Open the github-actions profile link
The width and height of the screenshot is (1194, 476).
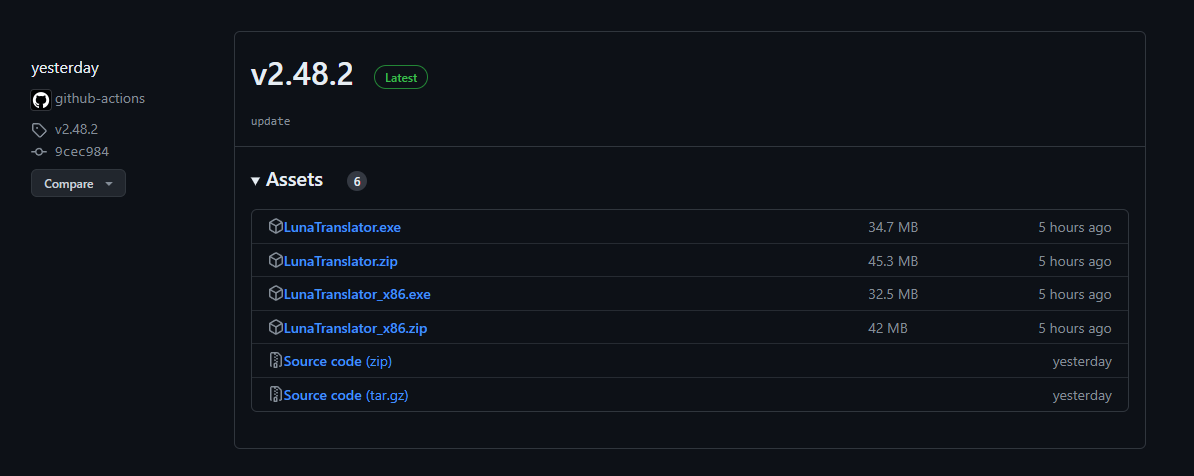tap(100, 98)
